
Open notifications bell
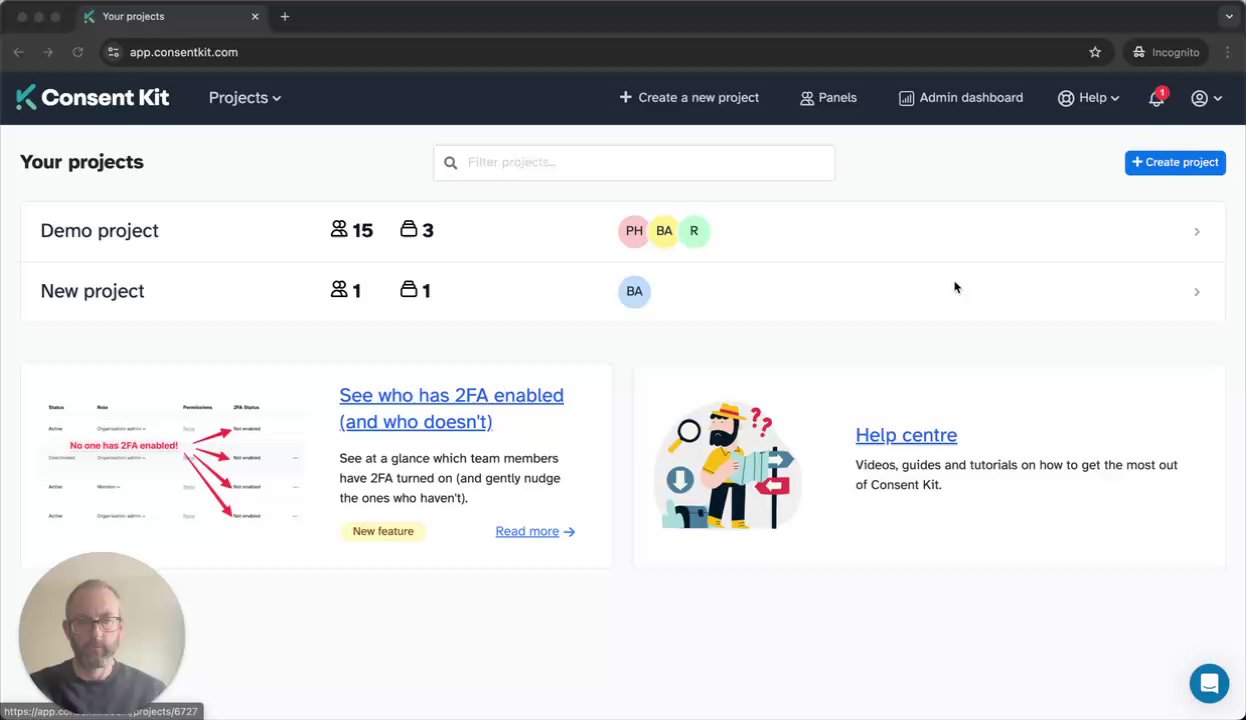tap(1156, 98)
